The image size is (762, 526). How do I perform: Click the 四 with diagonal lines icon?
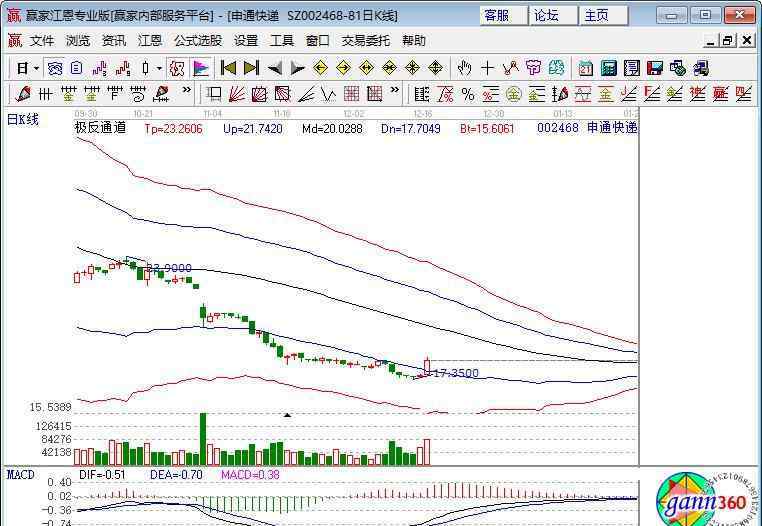coord(744,93)
